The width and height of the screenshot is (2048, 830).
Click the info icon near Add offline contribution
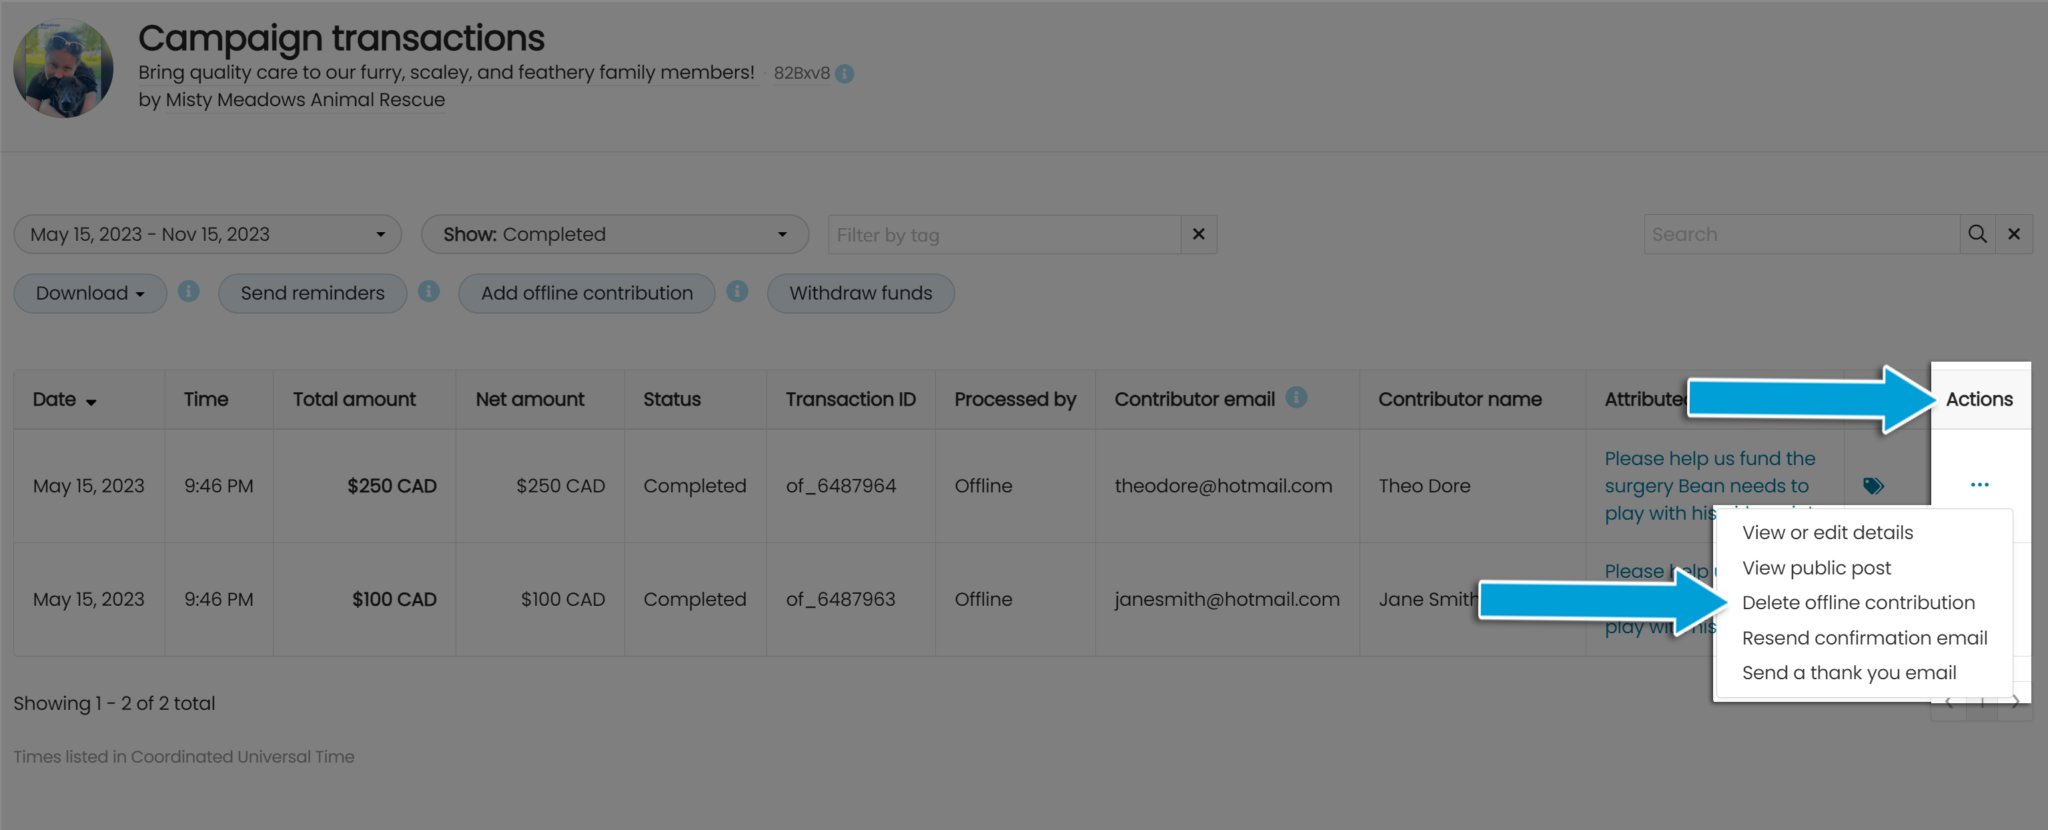[x=738, y=292]
